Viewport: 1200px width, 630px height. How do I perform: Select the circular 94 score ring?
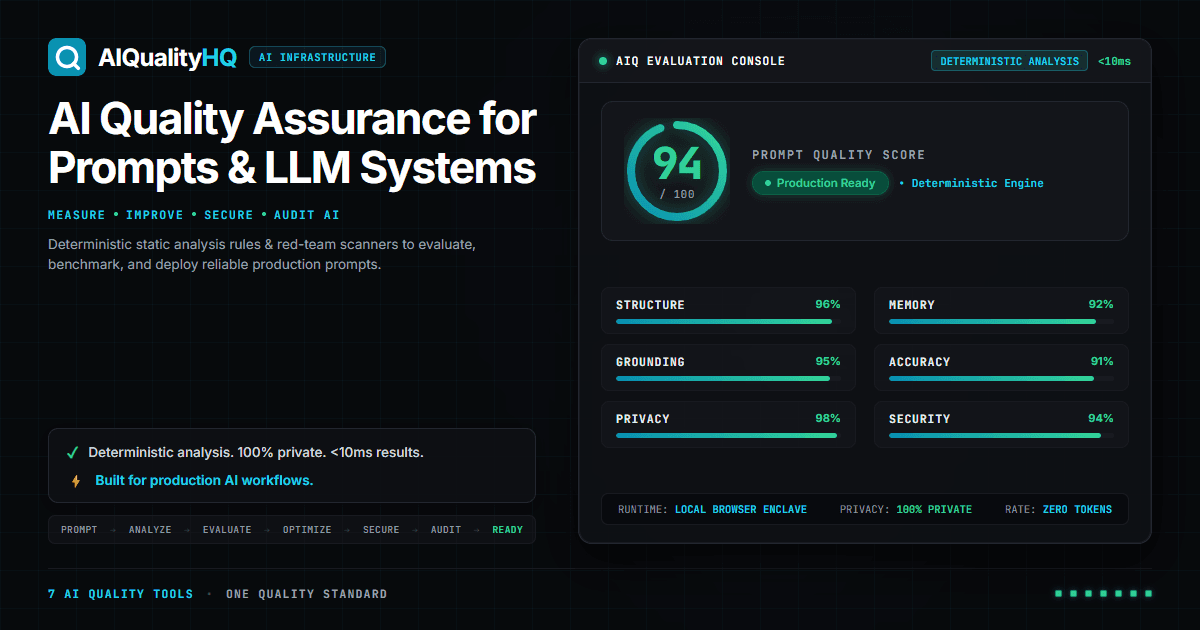[x=677, y=170]
